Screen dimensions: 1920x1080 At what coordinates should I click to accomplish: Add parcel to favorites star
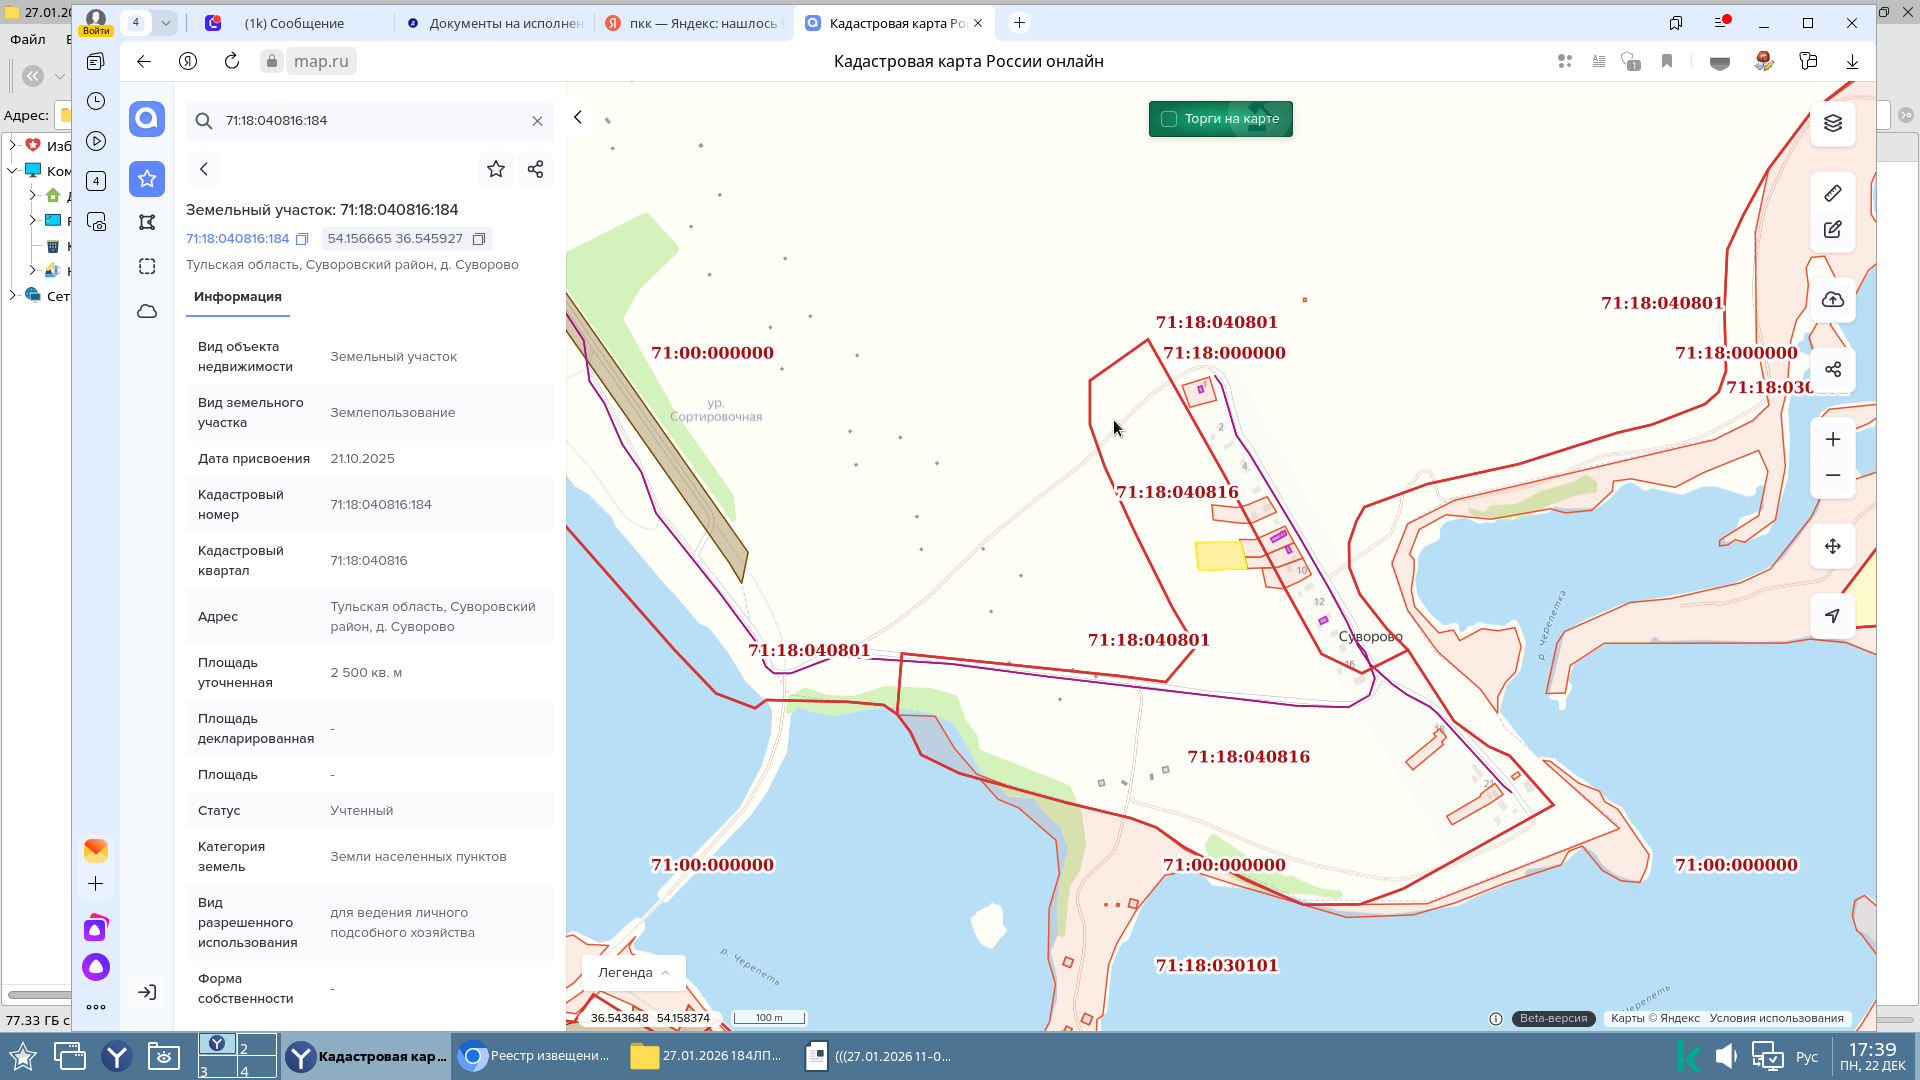tap(495, 169)
